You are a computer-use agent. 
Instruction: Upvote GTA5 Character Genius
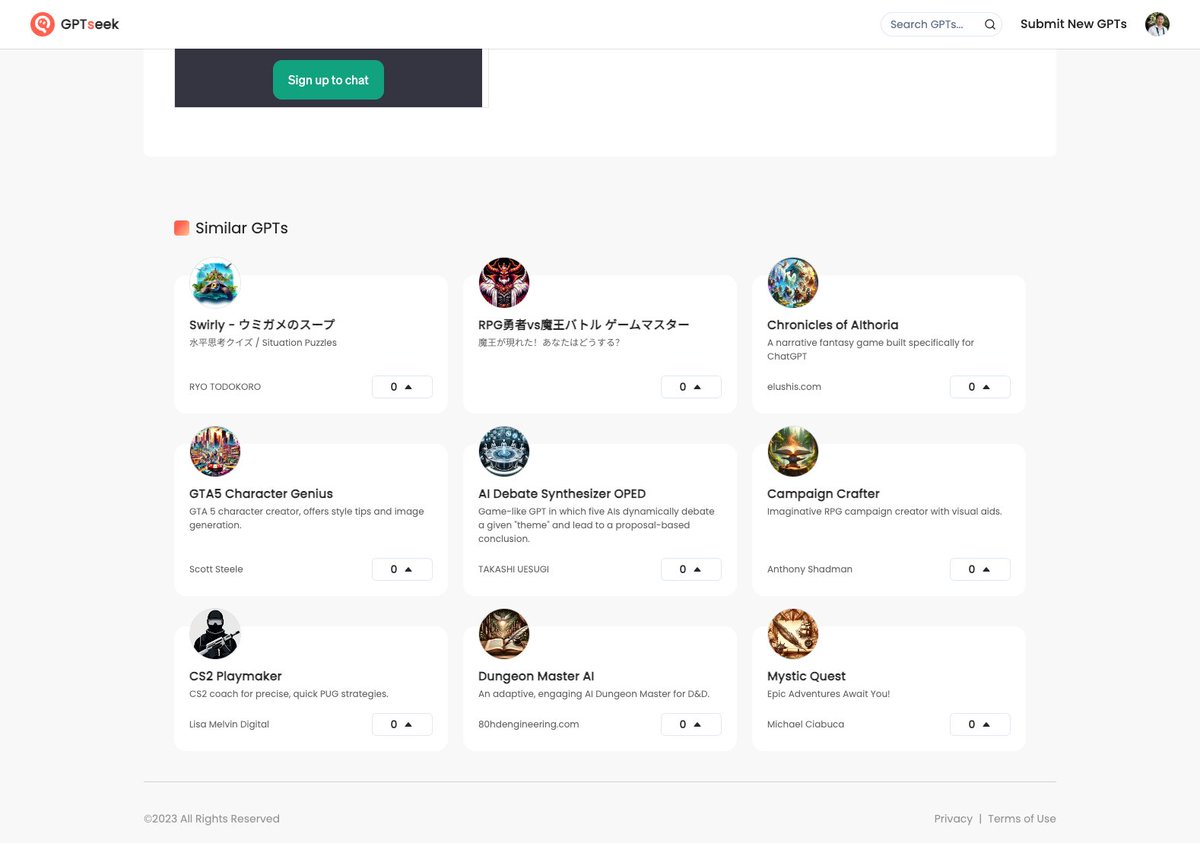point(402,569)
